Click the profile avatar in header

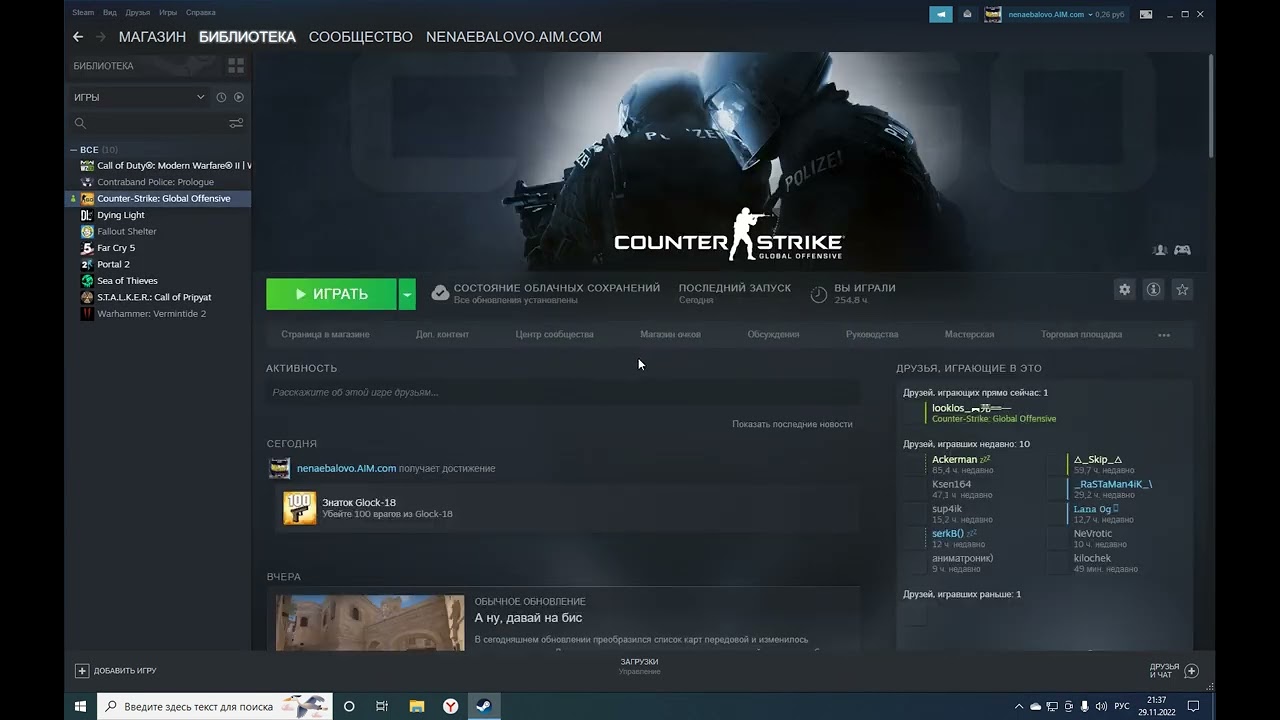tap(993, 14)
